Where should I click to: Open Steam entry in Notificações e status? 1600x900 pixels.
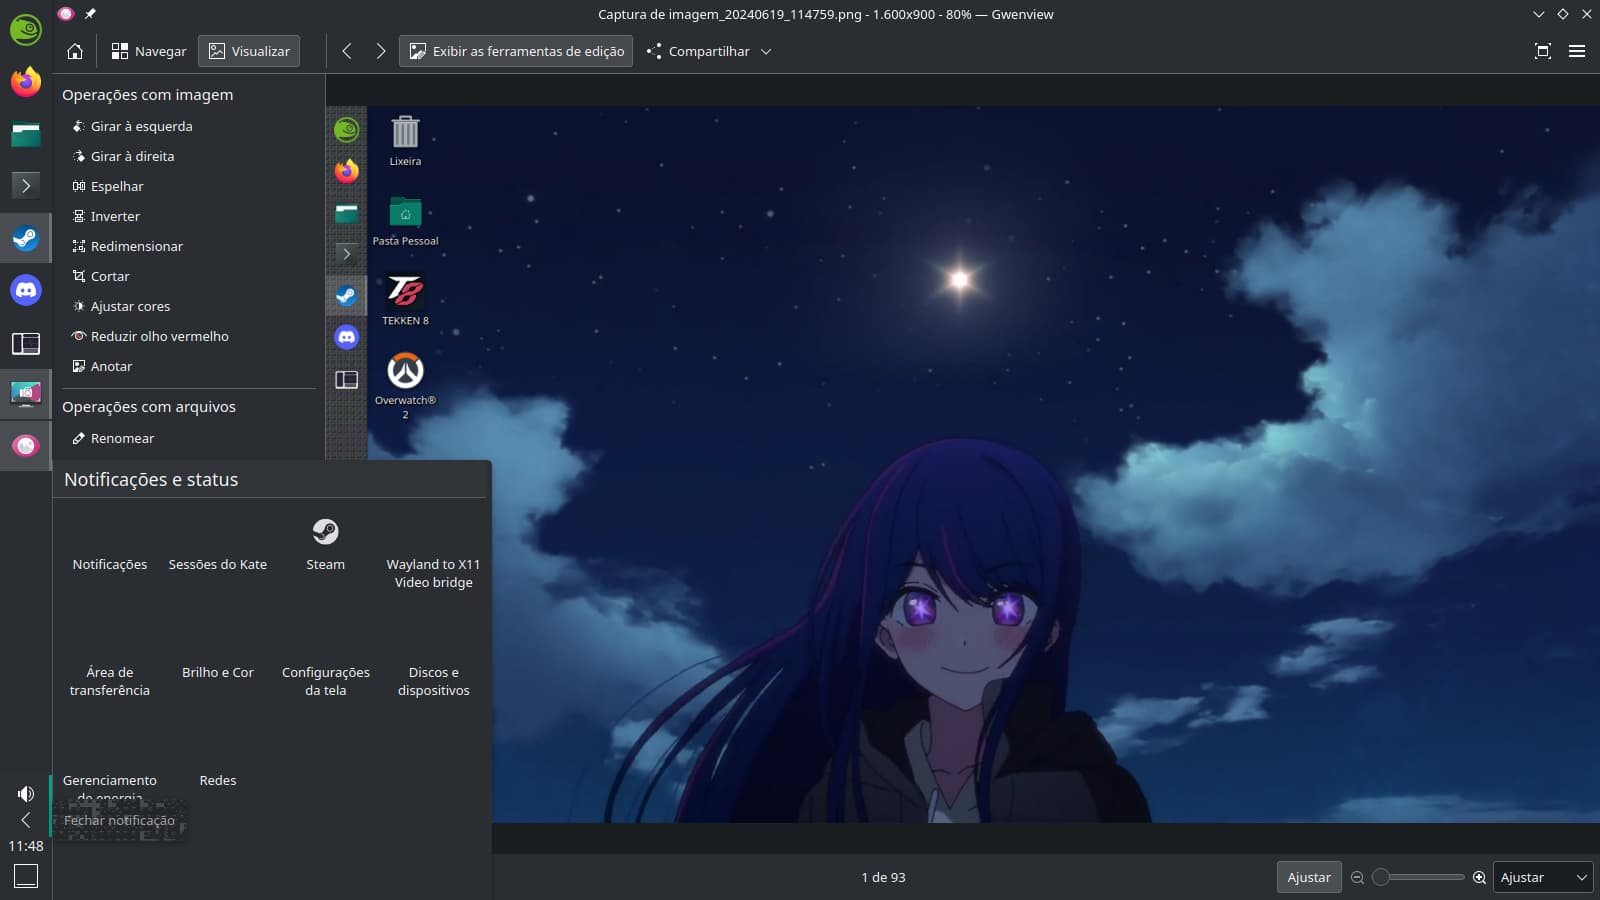point(325,544)
